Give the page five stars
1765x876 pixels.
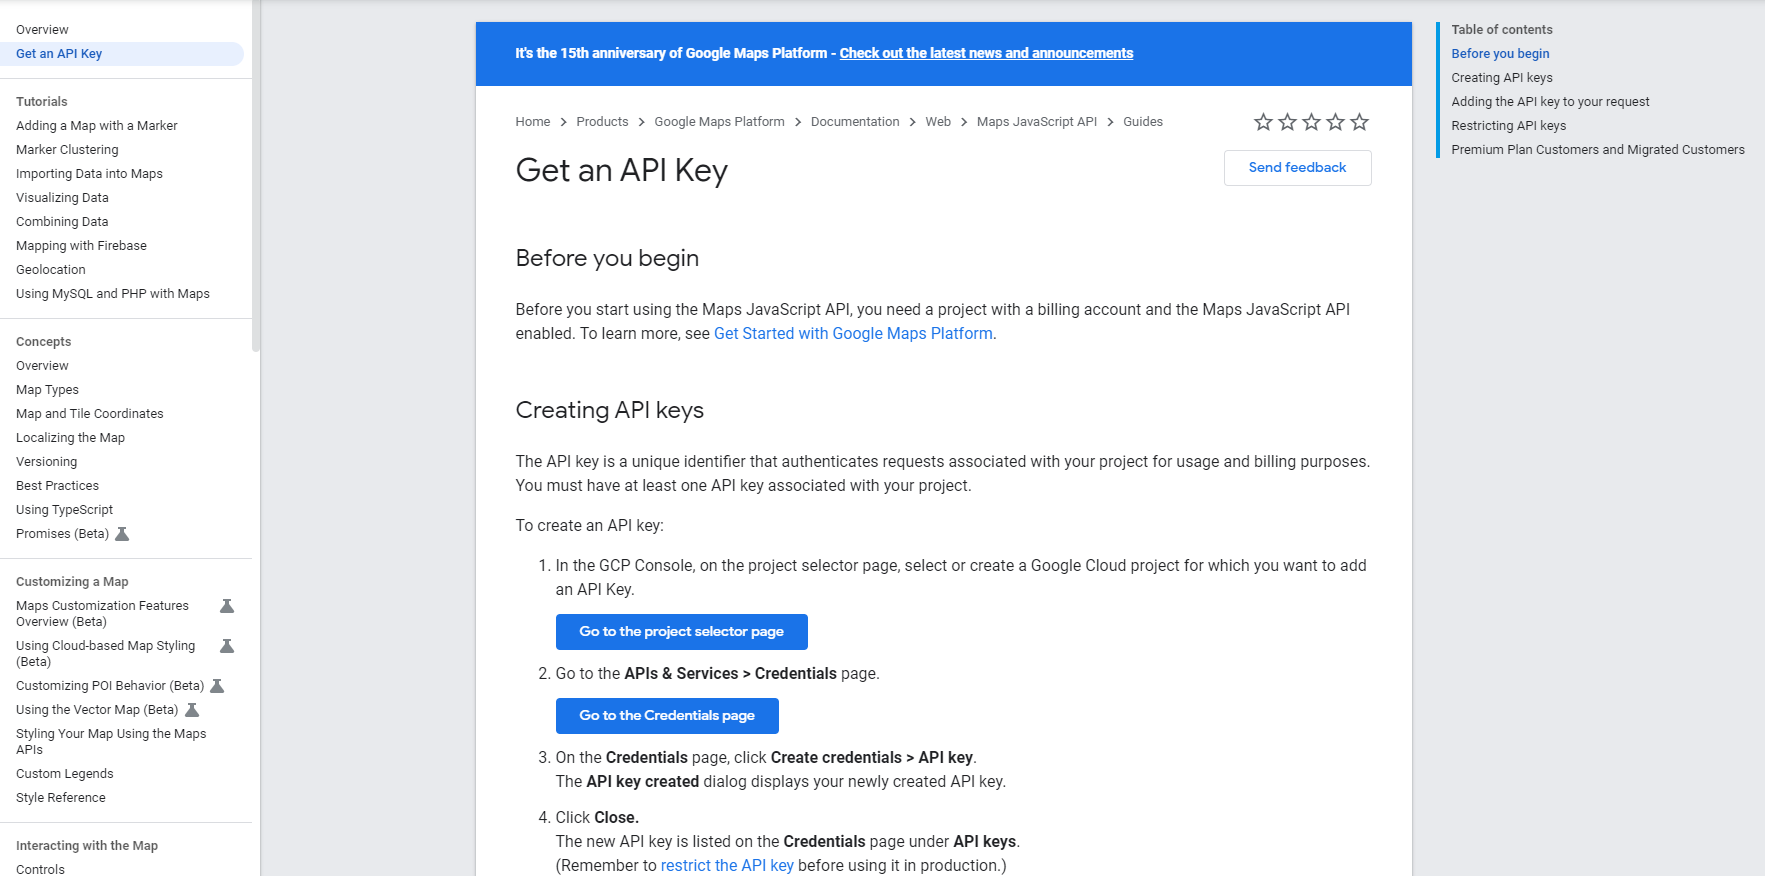tap(1359, 122)
